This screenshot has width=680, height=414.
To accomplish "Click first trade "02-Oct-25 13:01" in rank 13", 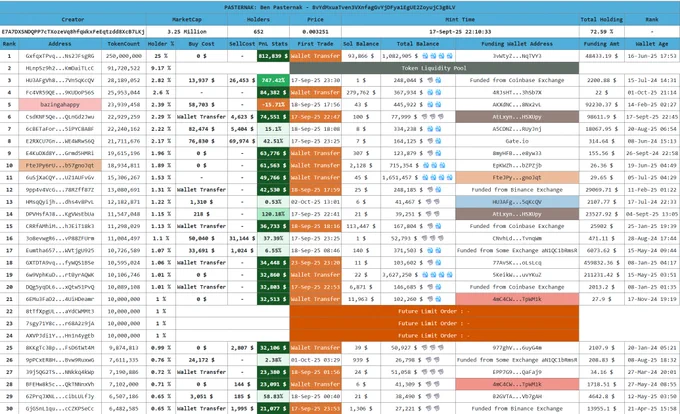I will (315, 202).
